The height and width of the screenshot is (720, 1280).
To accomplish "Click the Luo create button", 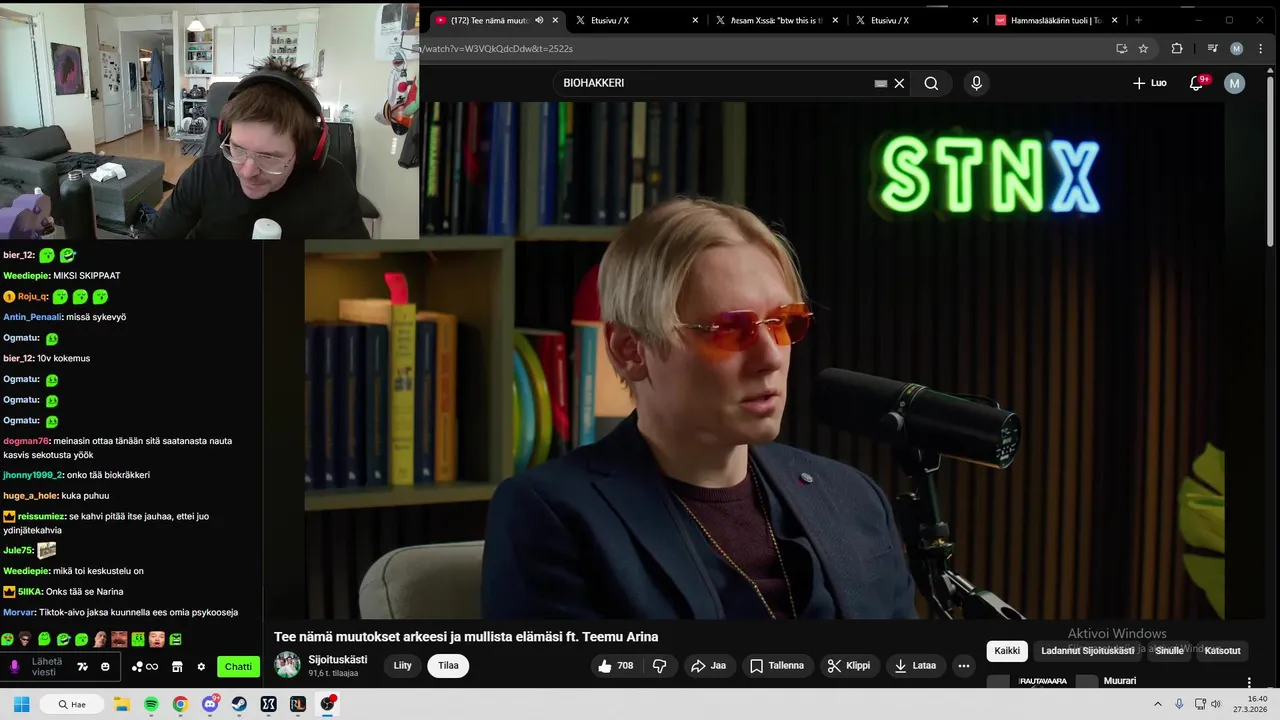I will (x=1150, y=83).
